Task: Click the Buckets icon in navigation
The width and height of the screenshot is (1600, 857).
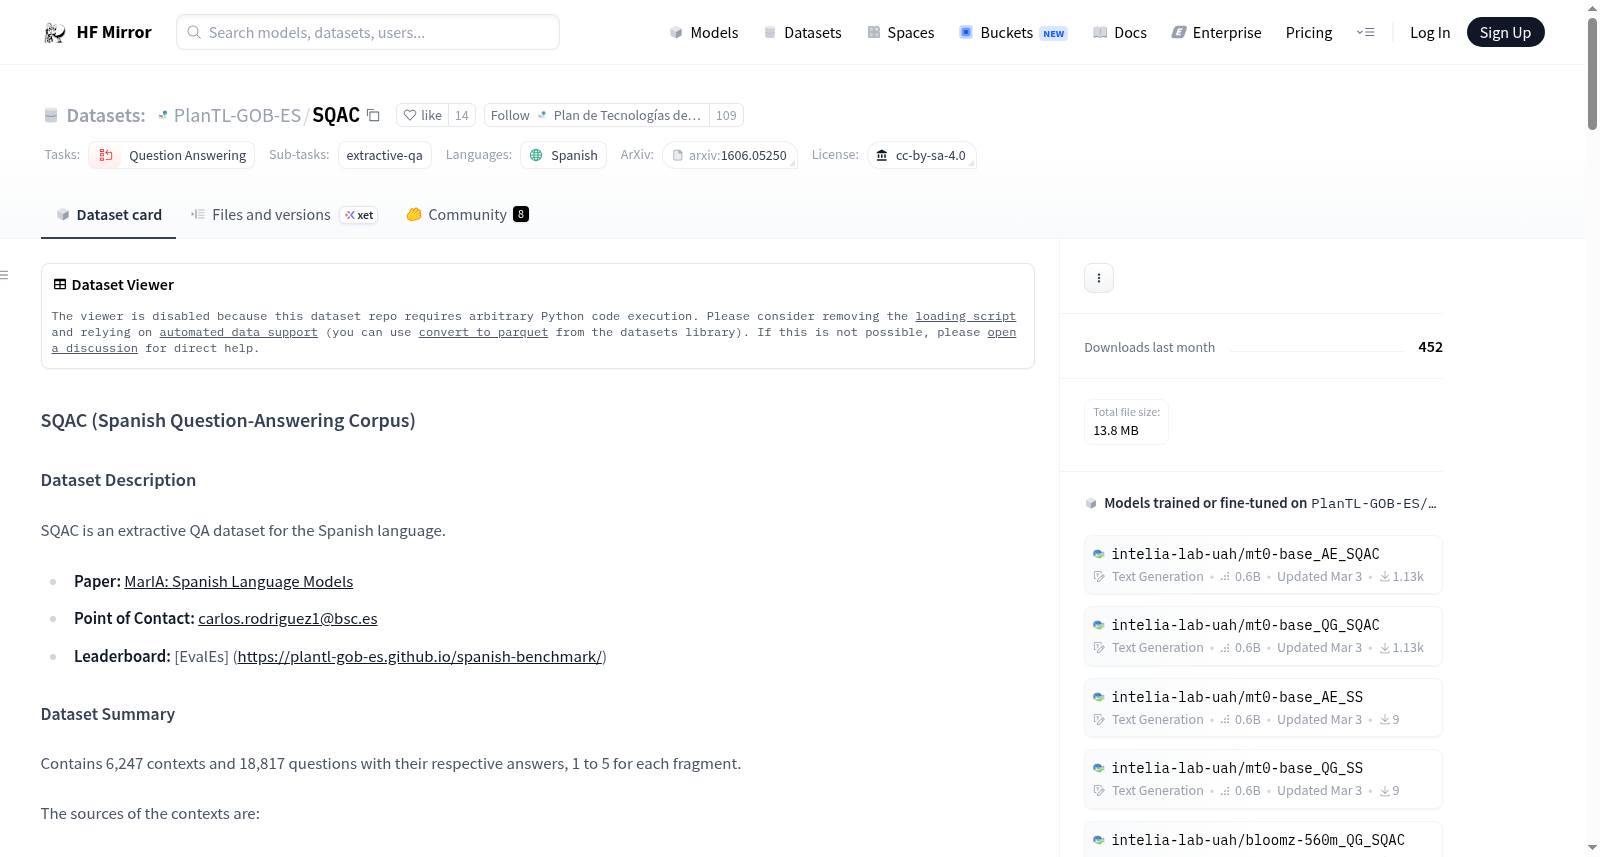Action: click(x=966, y=32)
